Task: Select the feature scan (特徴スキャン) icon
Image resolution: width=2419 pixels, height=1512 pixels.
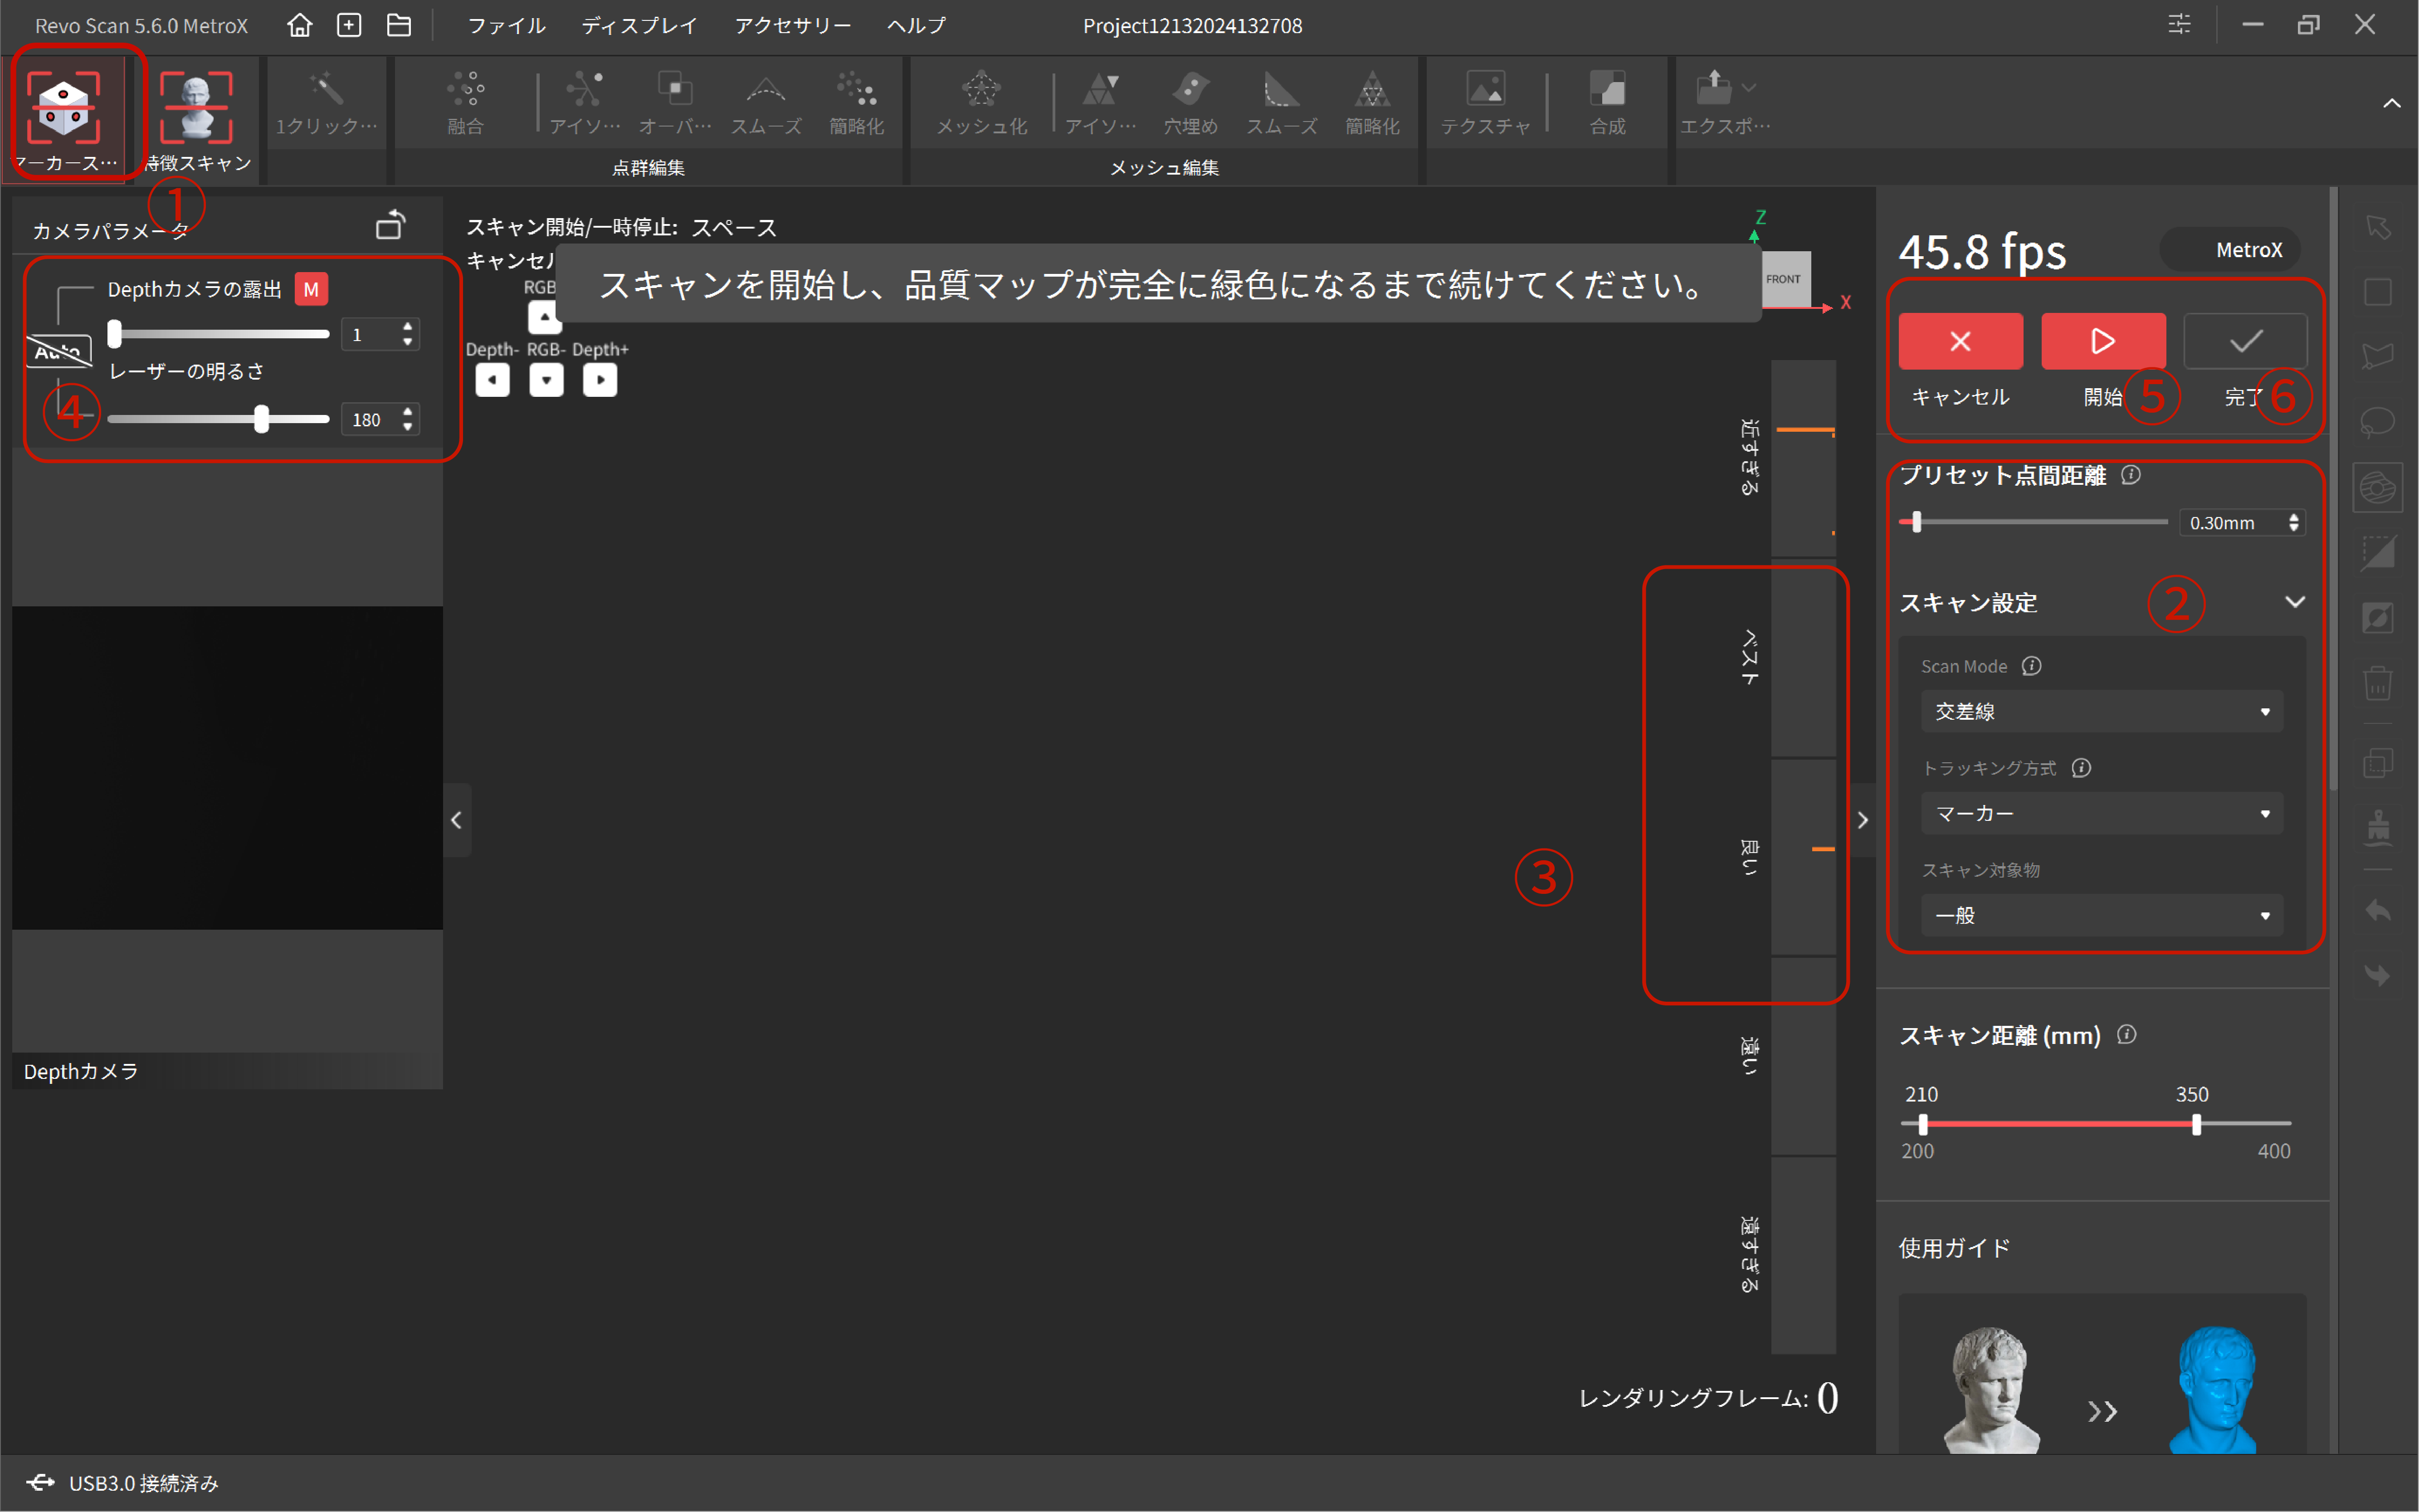Action: (x=196, y=106)
